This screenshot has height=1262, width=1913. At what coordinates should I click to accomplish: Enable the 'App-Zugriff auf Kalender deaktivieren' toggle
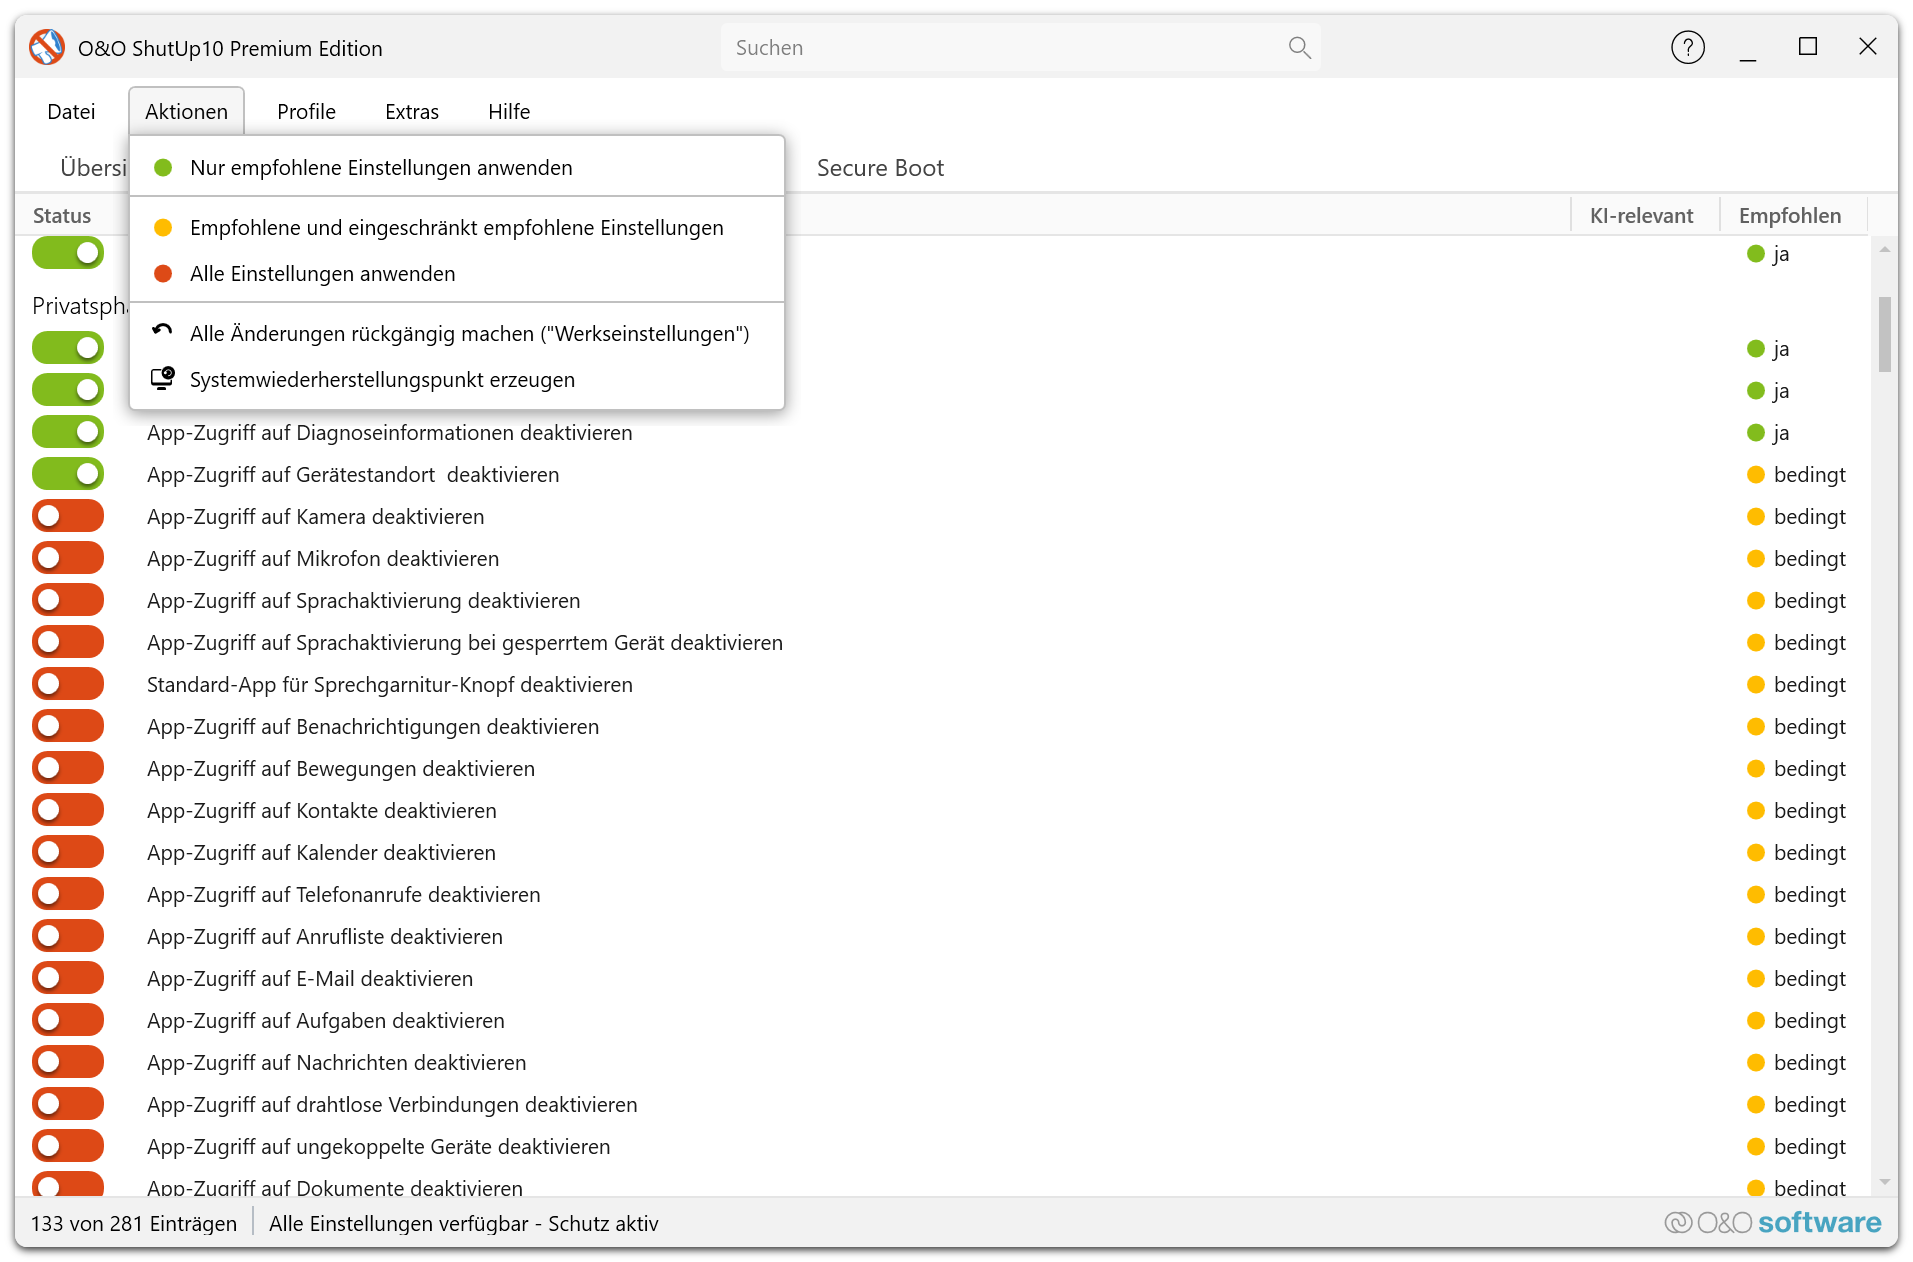click(68, 852)
